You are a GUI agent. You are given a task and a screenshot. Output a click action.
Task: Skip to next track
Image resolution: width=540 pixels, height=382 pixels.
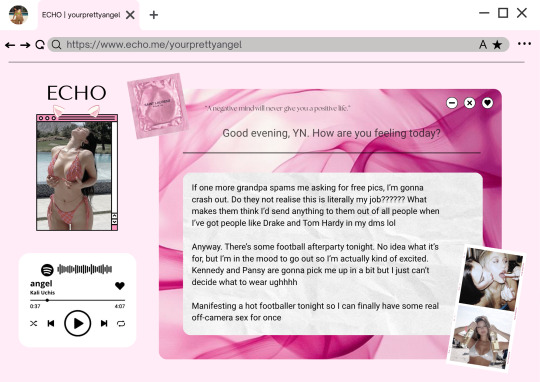104,323
